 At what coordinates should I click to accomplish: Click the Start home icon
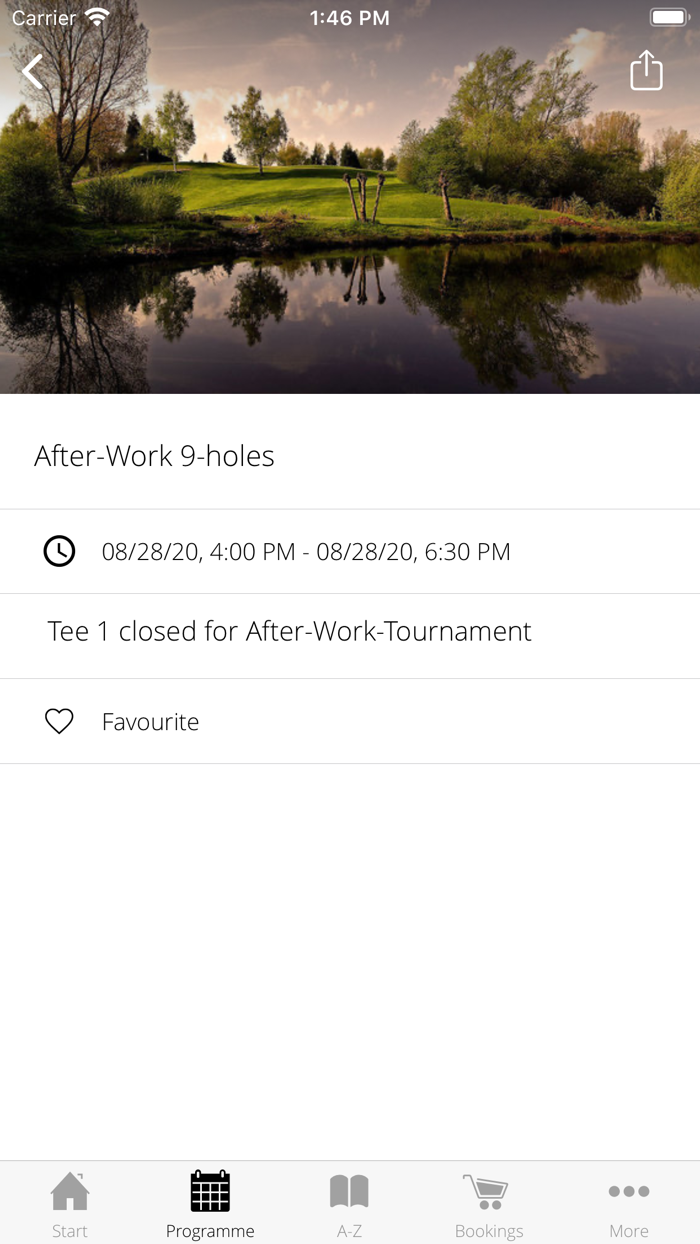(x=70, y=1191)
